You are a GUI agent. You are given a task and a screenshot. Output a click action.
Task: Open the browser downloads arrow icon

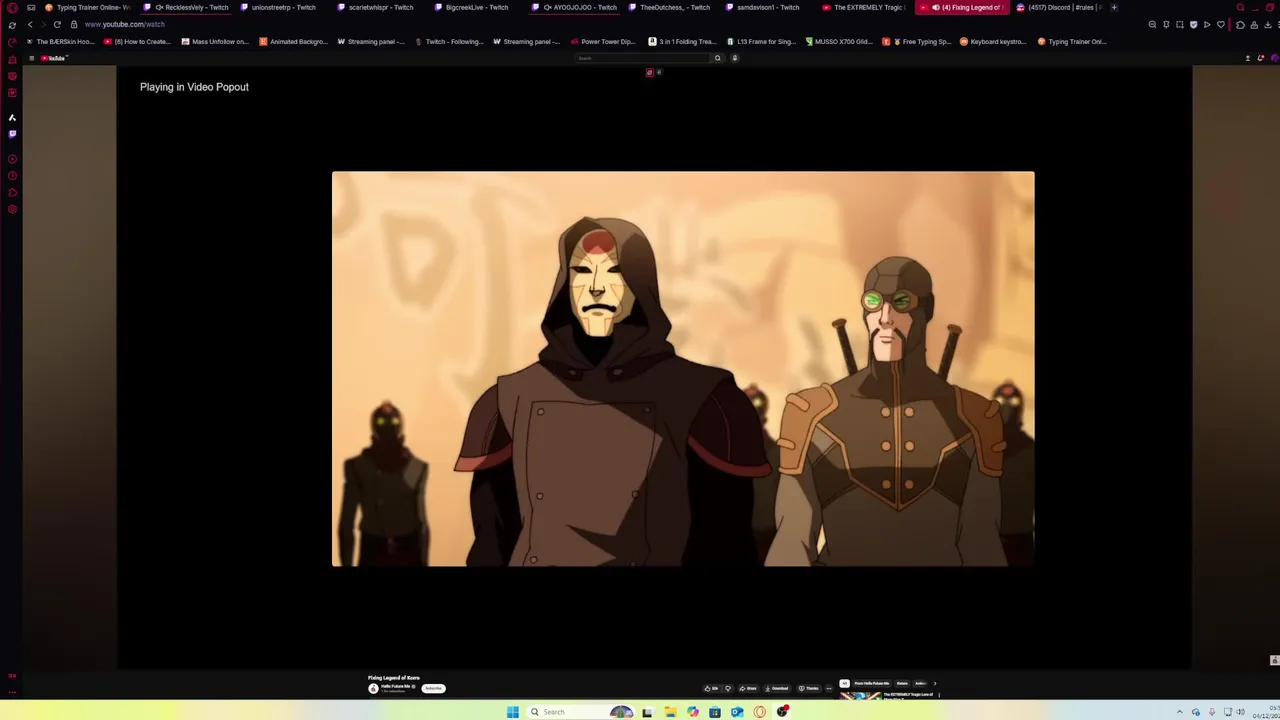pos(1268,24)
